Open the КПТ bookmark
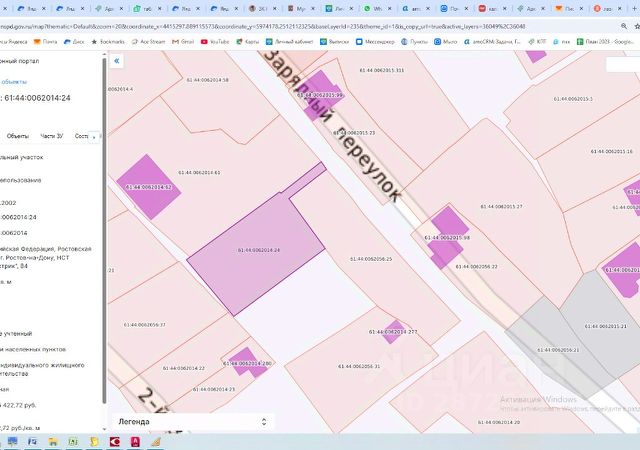640x450 pixels. tap(537, 42)
